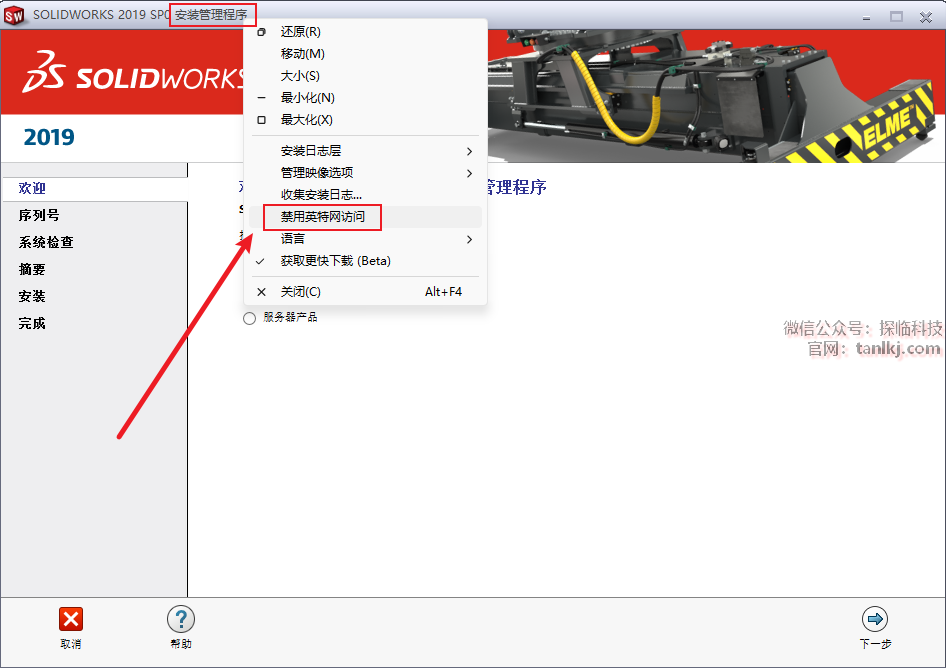This screenshot has height=668, width=946.
Task: Select 禁用英特网访问 menu entry
Action: (x=364, y=217)
